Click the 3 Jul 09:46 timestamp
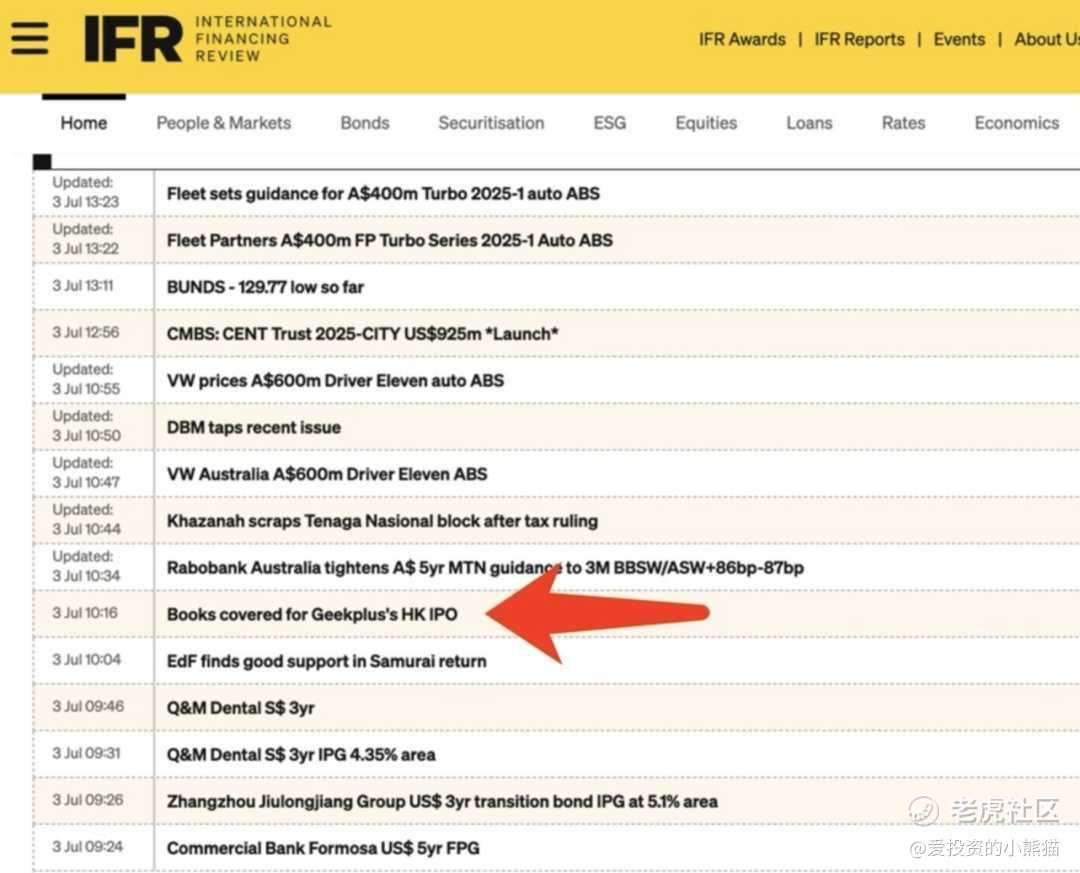The height and width of the screenshot is (873, 1080). point(88,707)
